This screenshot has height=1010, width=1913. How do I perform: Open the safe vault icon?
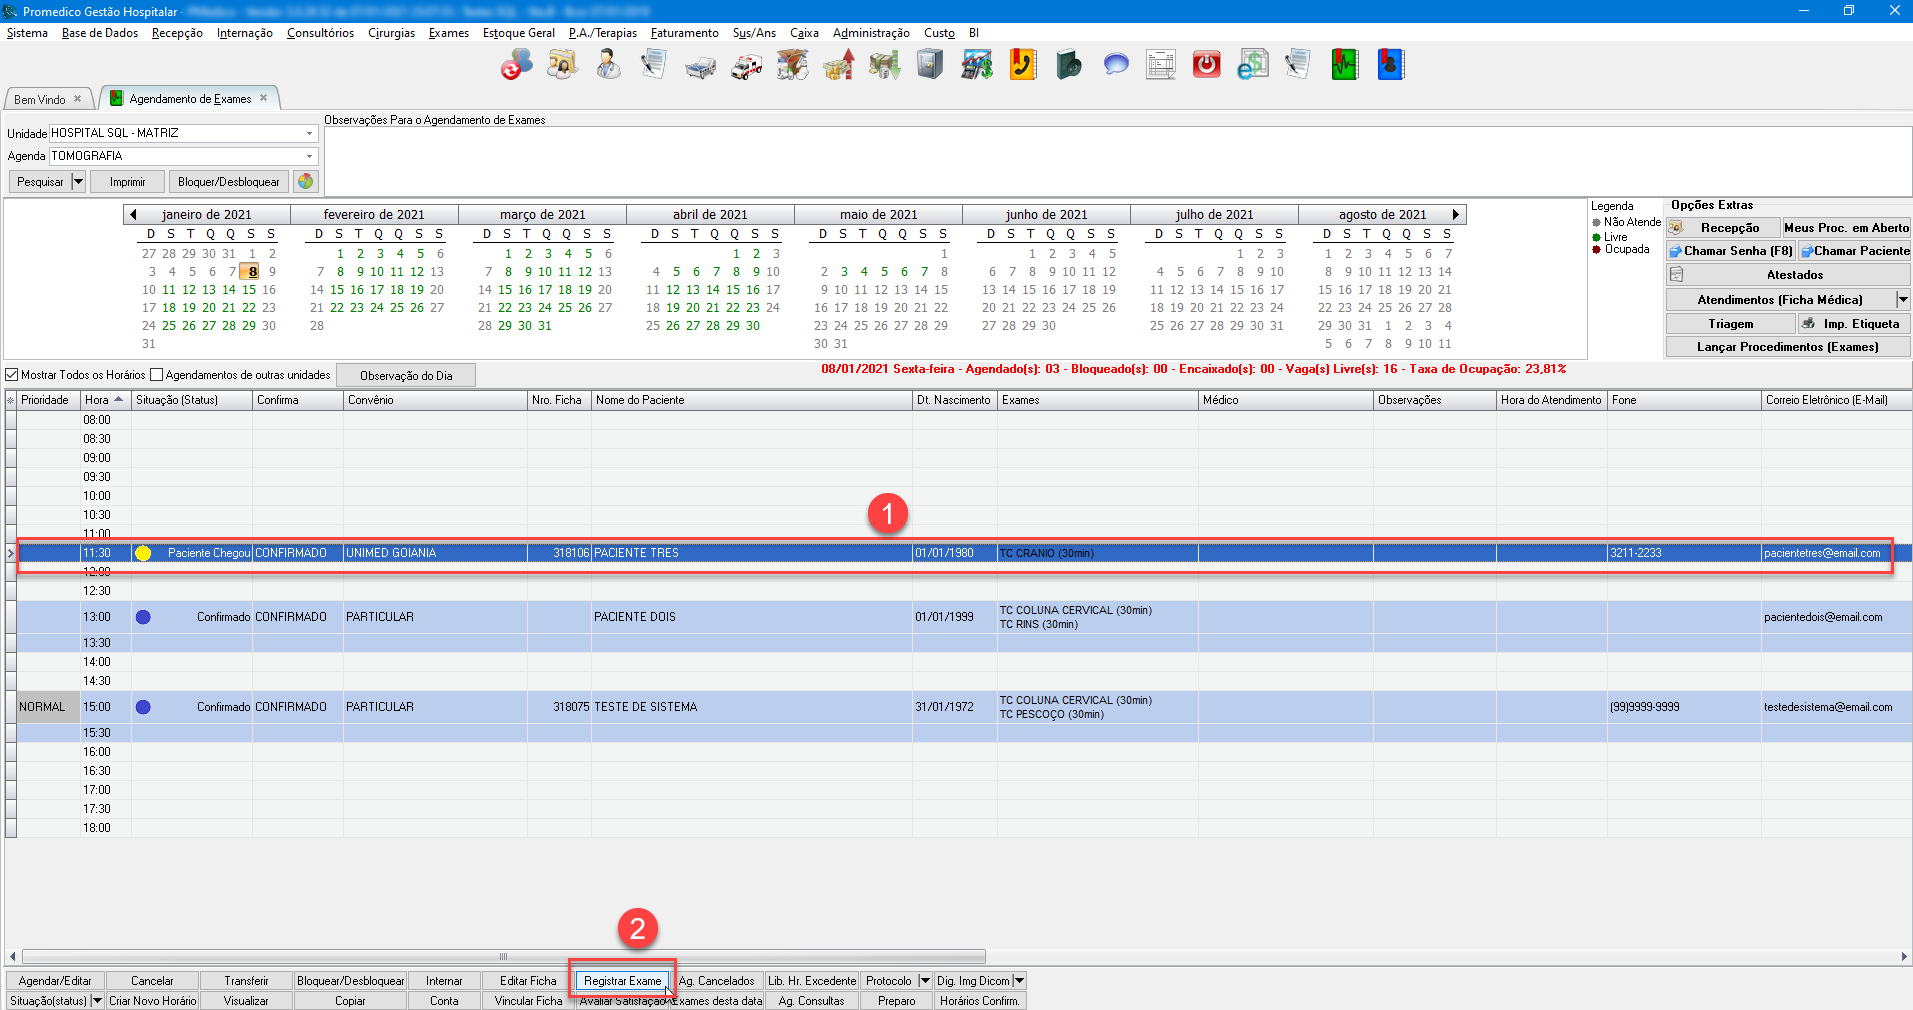click(930, 66)
